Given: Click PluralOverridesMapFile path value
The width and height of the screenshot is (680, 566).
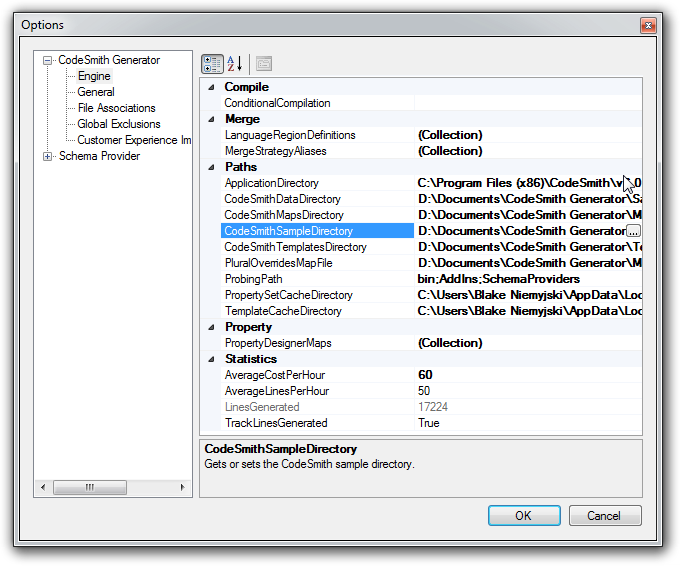Looking at the screenshot, I should (528, 263).
